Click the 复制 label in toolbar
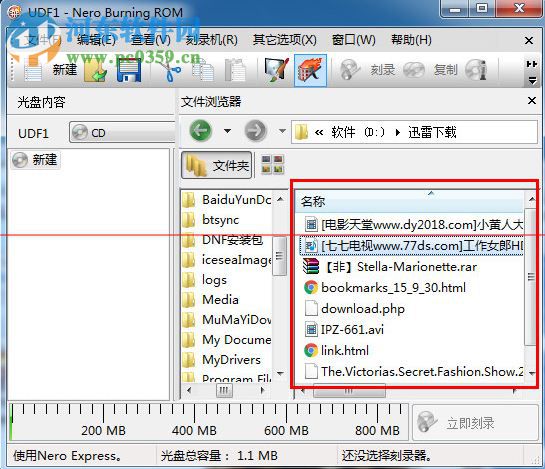This screenshot has width=545, height=469. click(x=445, y=70)
